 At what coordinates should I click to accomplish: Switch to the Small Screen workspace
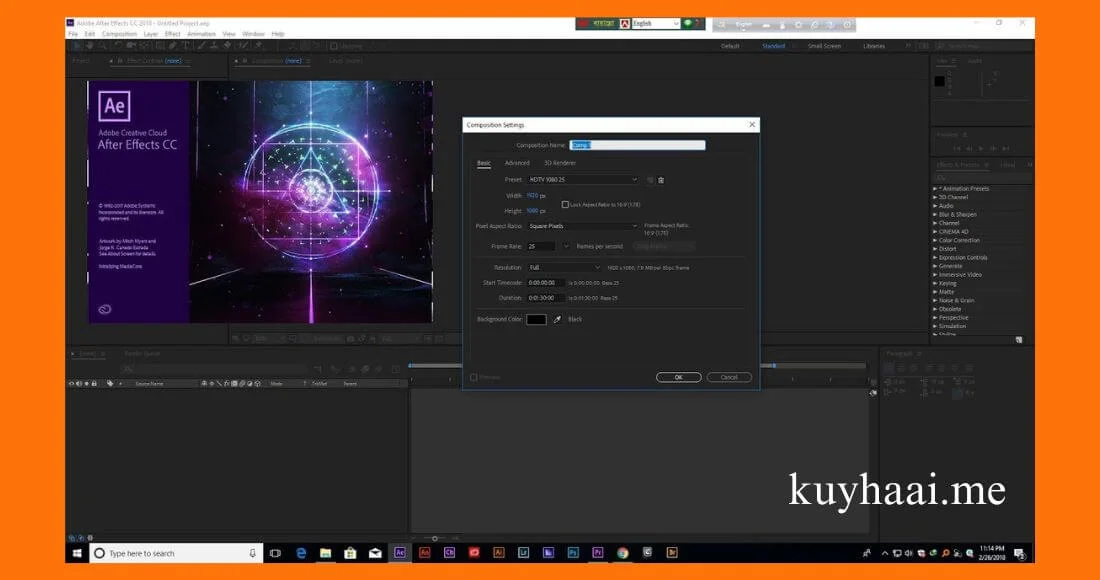(824, 46)
